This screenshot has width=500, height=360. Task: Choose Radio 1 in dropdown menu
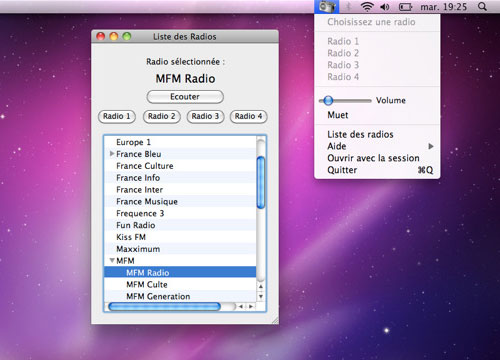pyautogui.click(x=377, y=41)
